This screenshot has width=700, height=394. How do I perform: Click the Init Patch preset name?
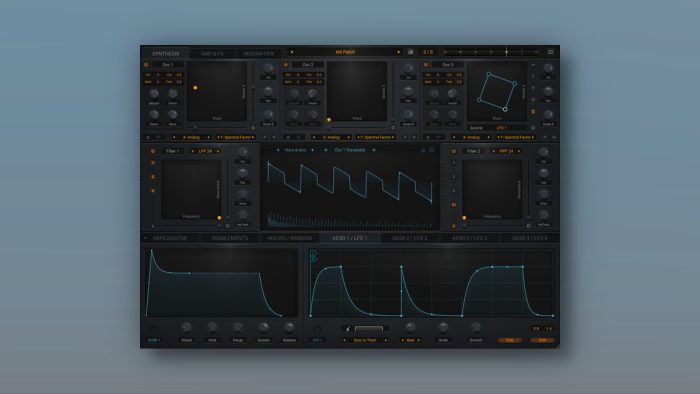click(346, 52)
